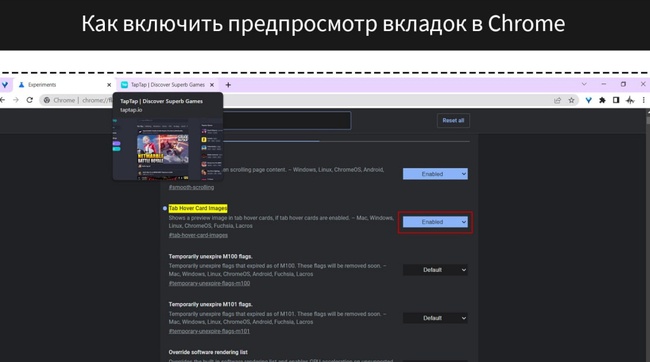Expand the M100 flags Default dropdown
This screenshot has height=362, width=650.
[x=435, y=270]
